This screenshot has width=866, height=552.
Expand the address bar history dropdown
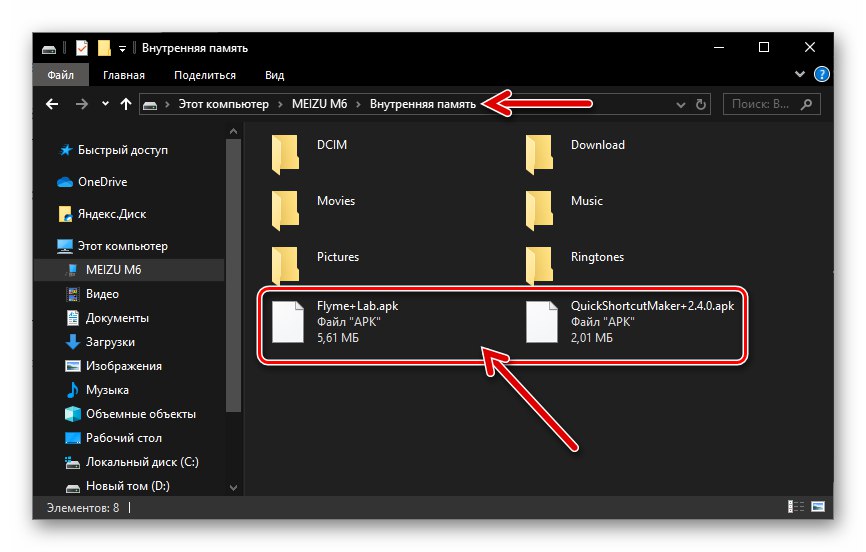[x=680, y=104]
